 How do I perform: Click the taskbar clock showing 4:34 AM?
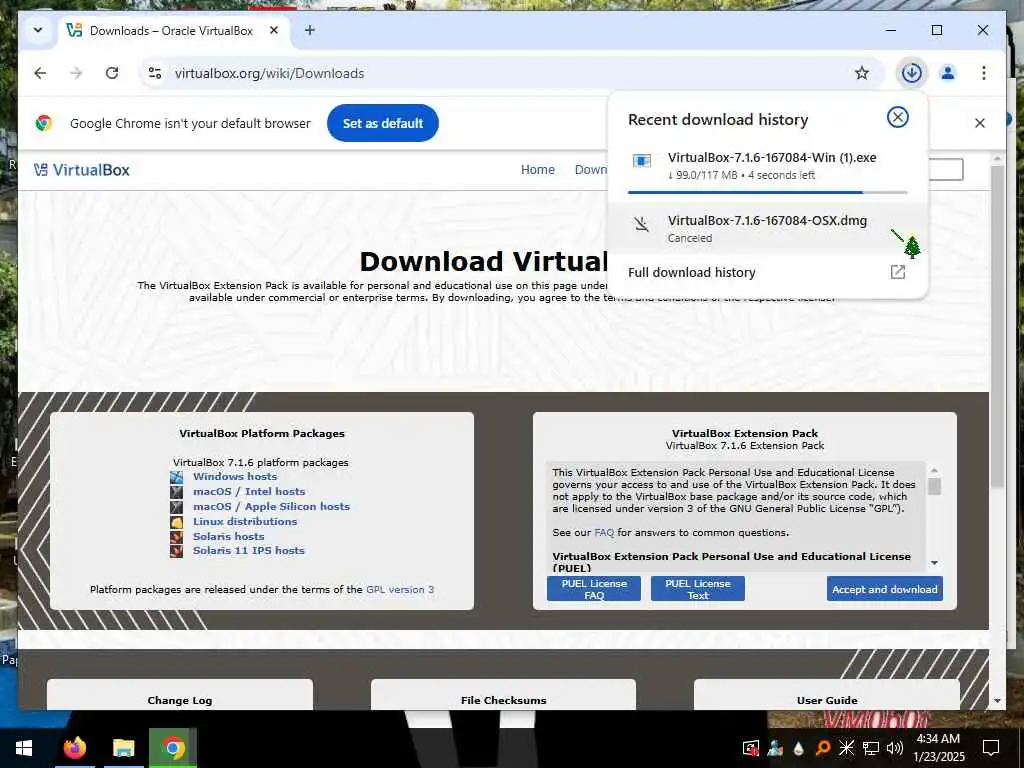point(938,748)
